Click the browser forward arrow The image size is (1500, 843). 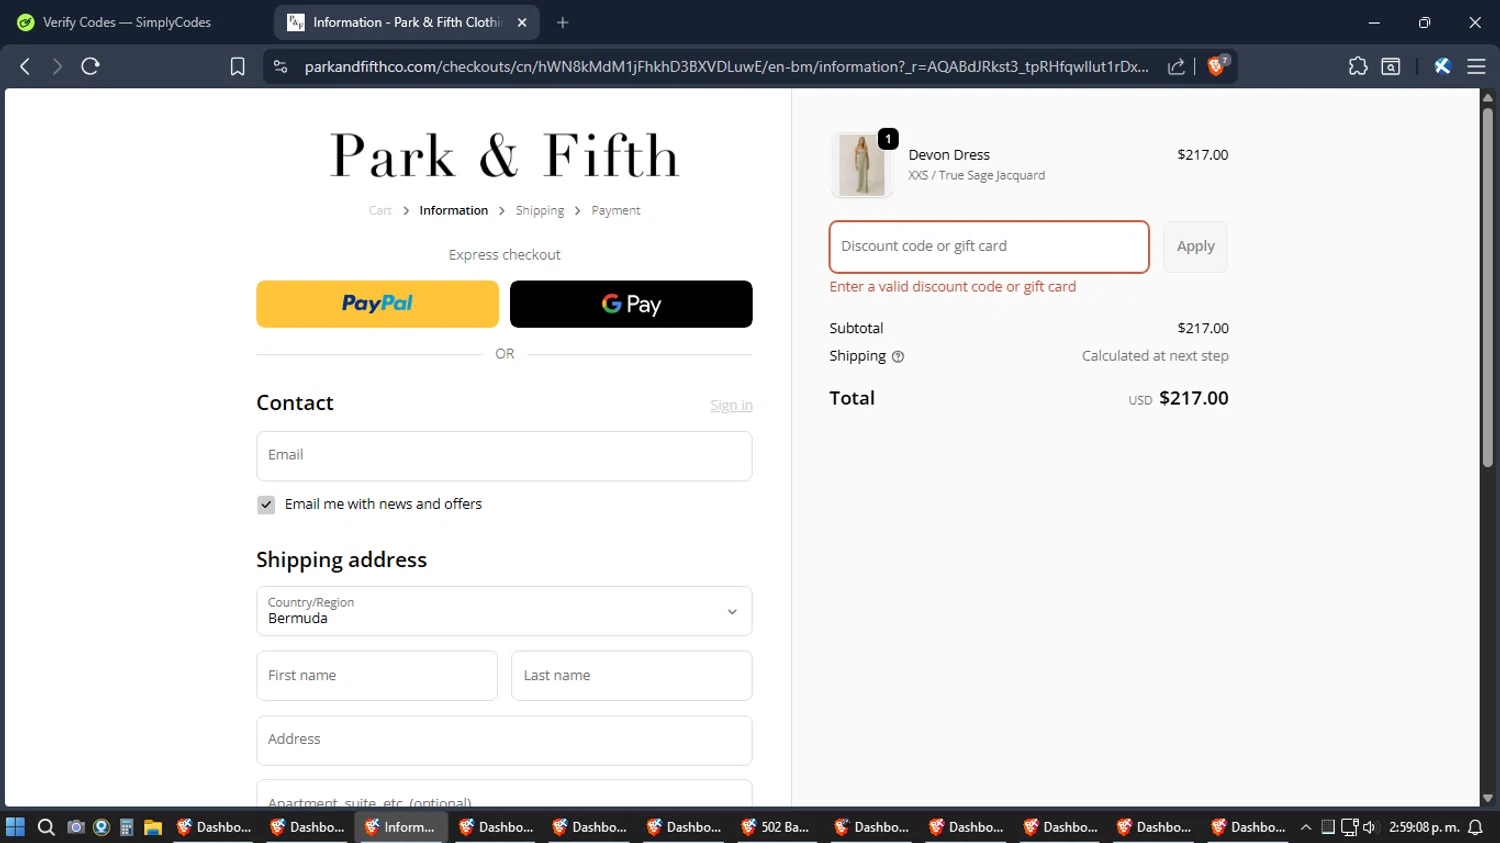coord(57,66)
